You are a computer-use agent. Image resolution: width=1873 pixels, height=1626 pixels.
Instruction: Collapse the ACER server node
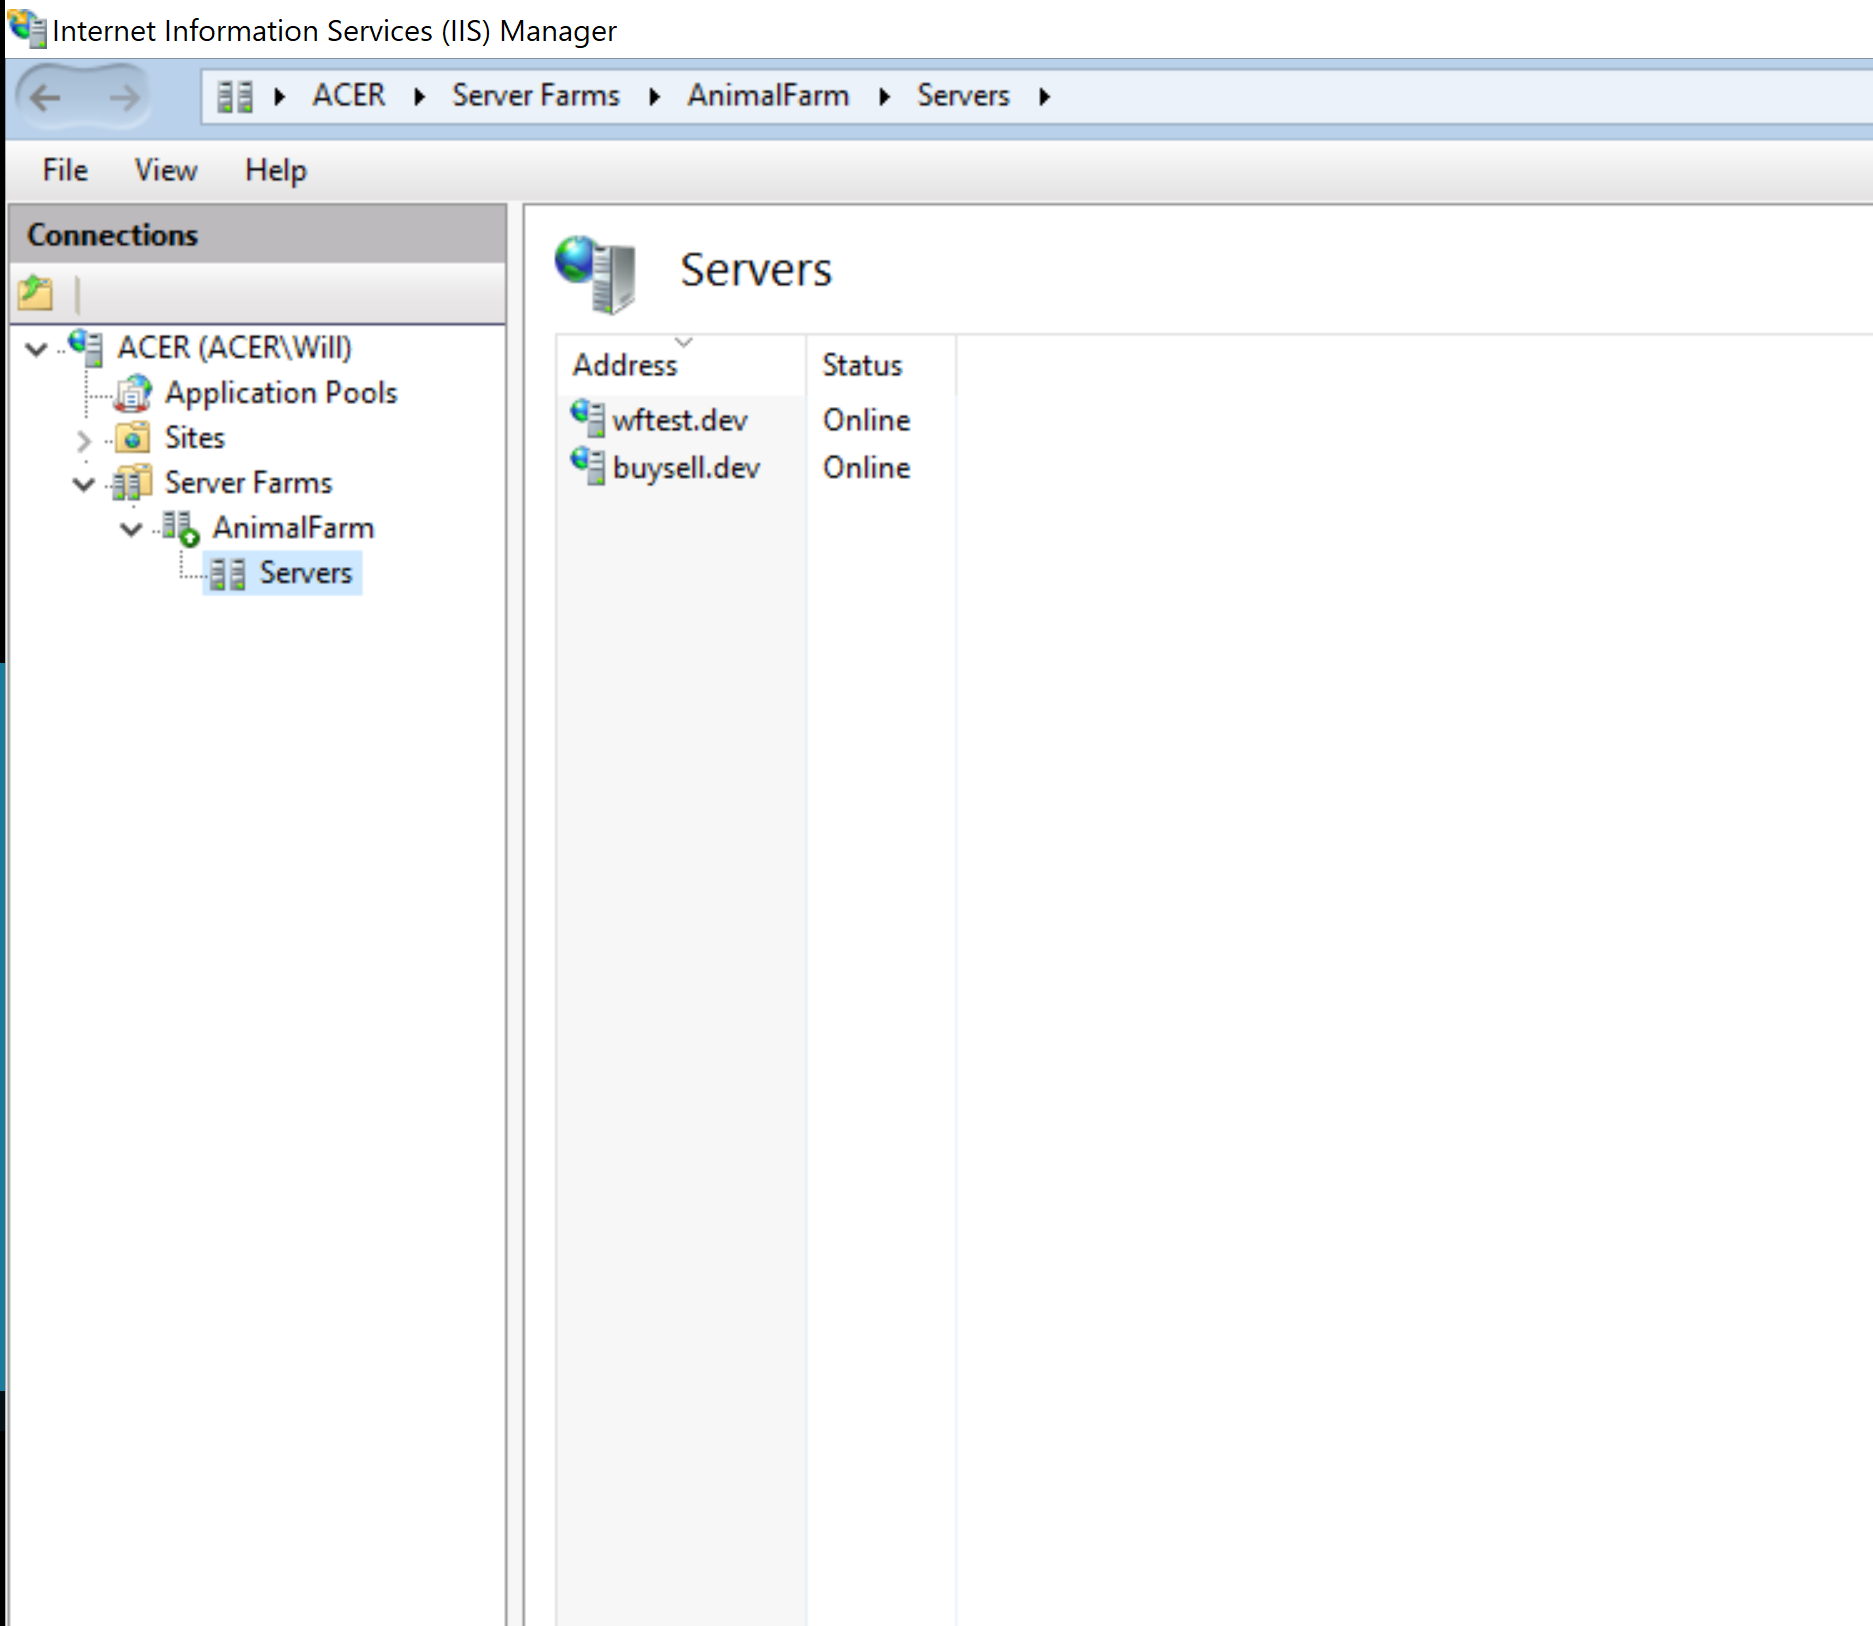(33, 349)
